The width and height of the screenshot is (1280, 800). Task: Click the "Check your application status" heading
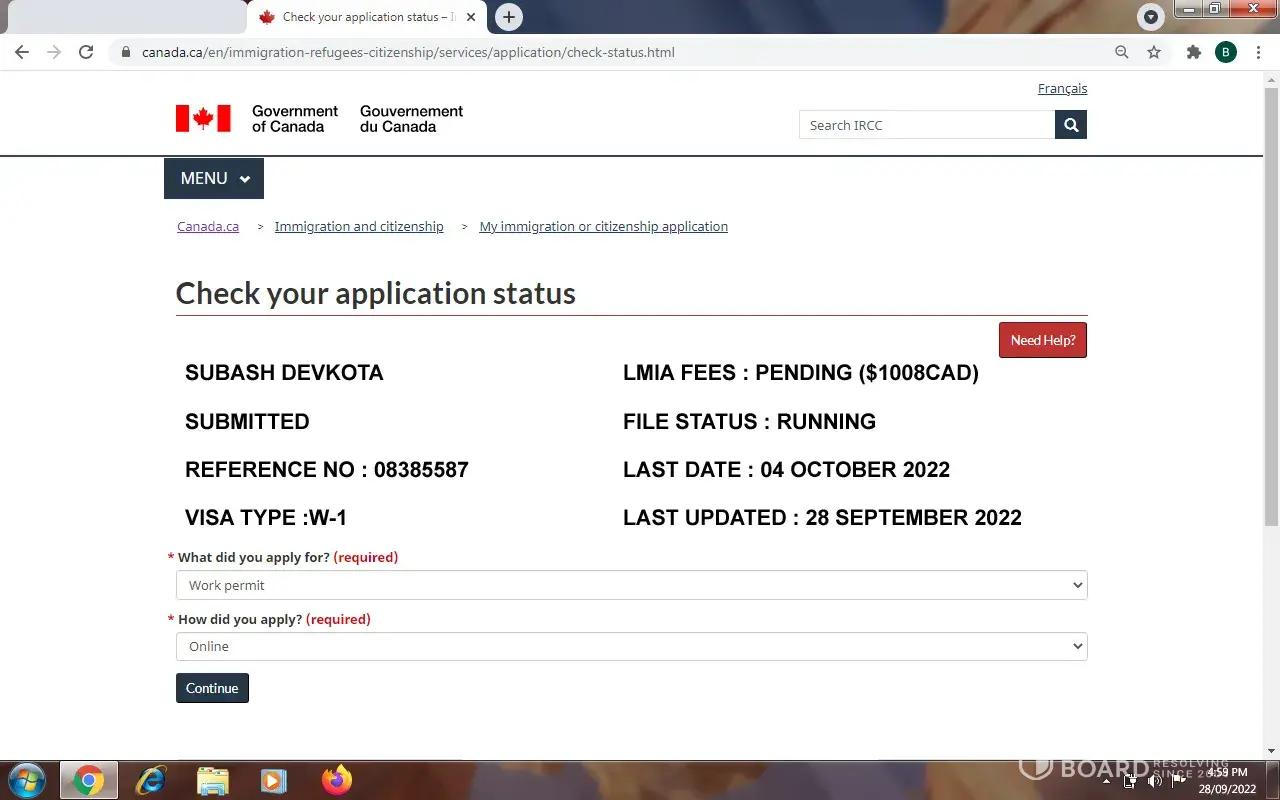pyautogui.click(x=376, y=293)
